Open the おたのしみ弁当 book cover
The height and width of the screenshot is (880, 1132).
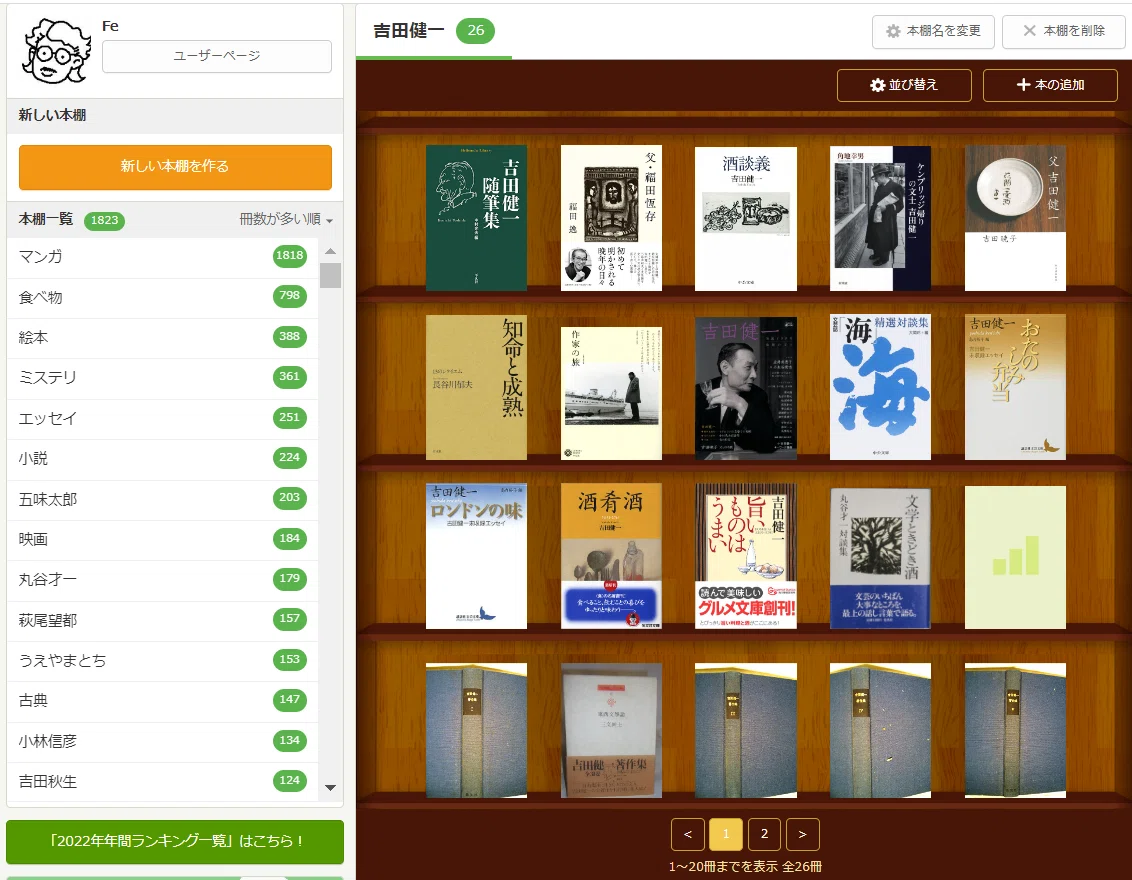pyautogui.click(x=1016, y=387)
